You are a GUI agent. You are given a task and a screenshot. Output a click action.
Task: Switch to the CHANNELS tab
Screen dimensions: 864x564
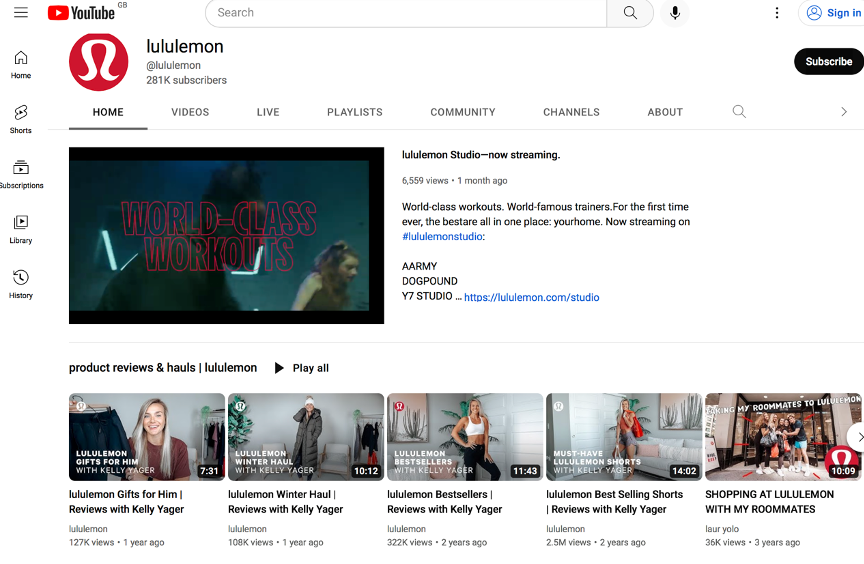click(x=571, y=112)
